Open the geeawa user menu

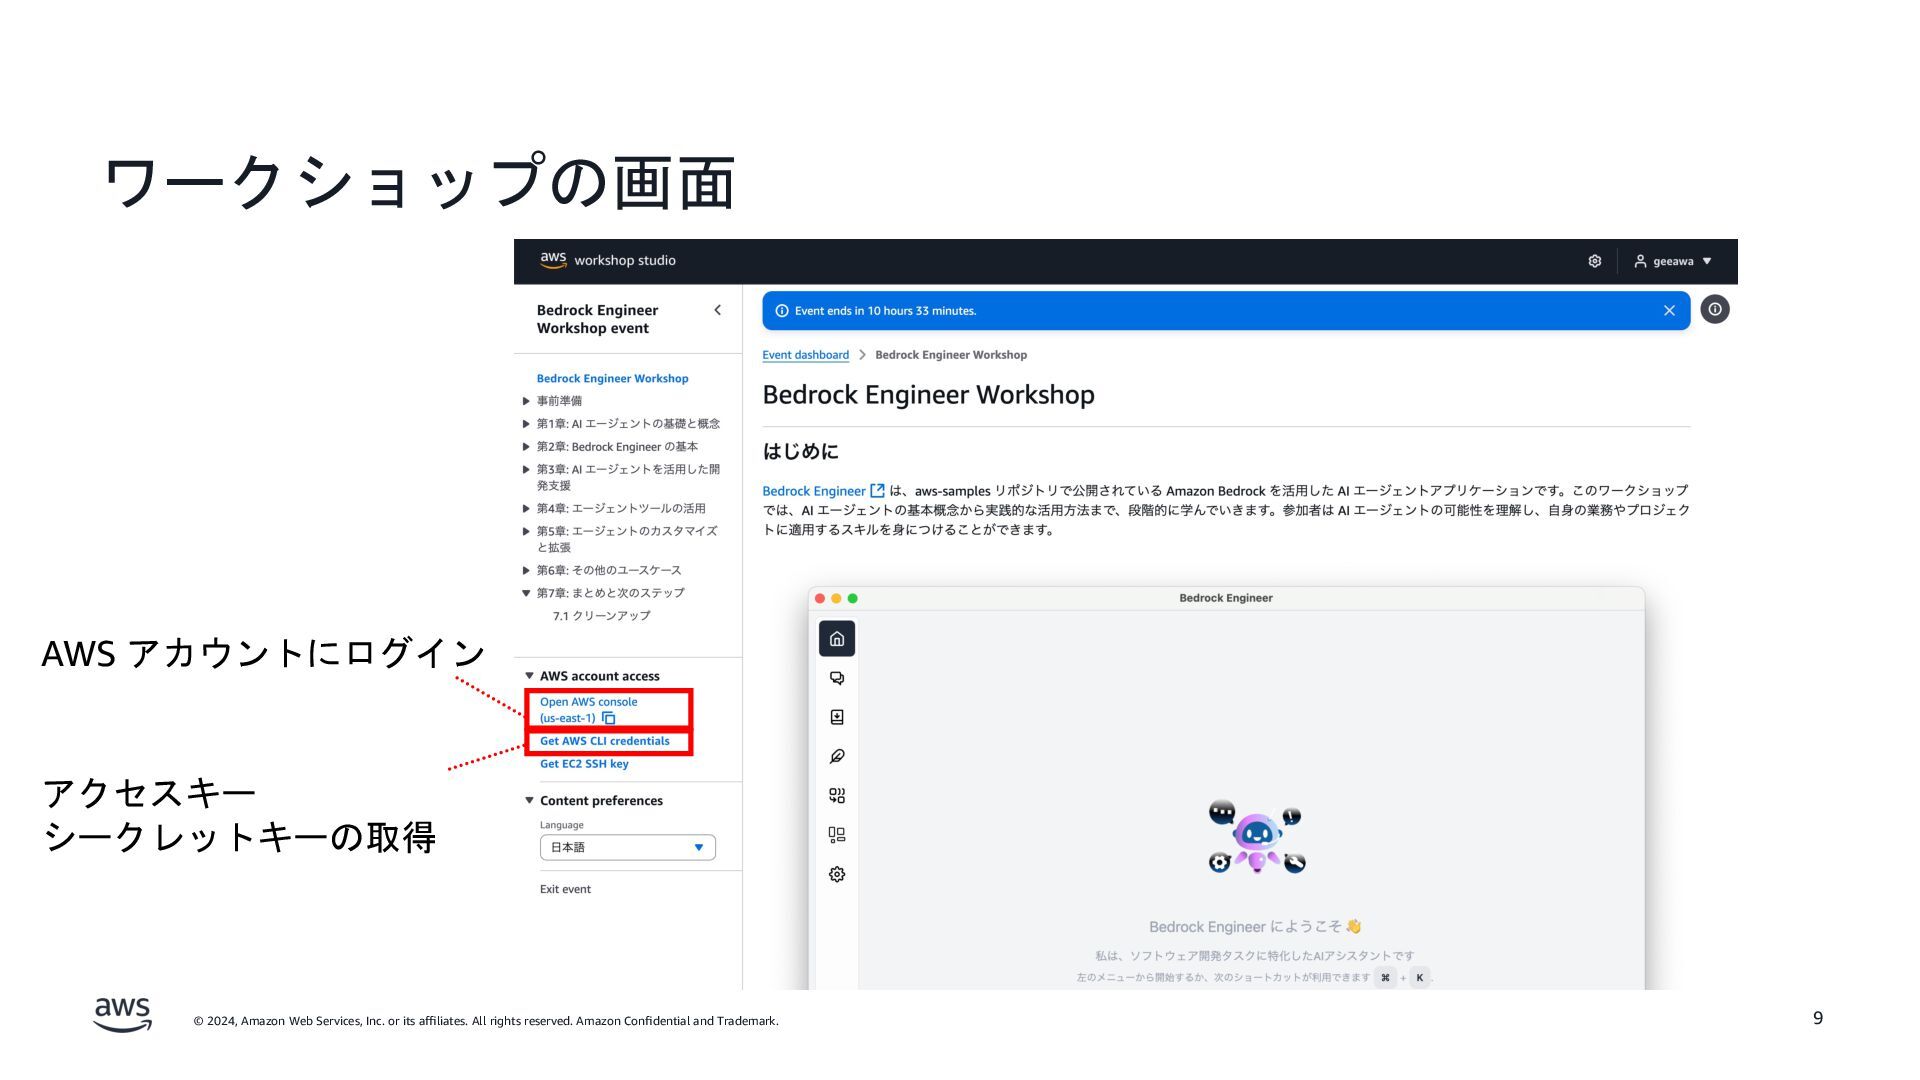click(x=1673, y=261)
